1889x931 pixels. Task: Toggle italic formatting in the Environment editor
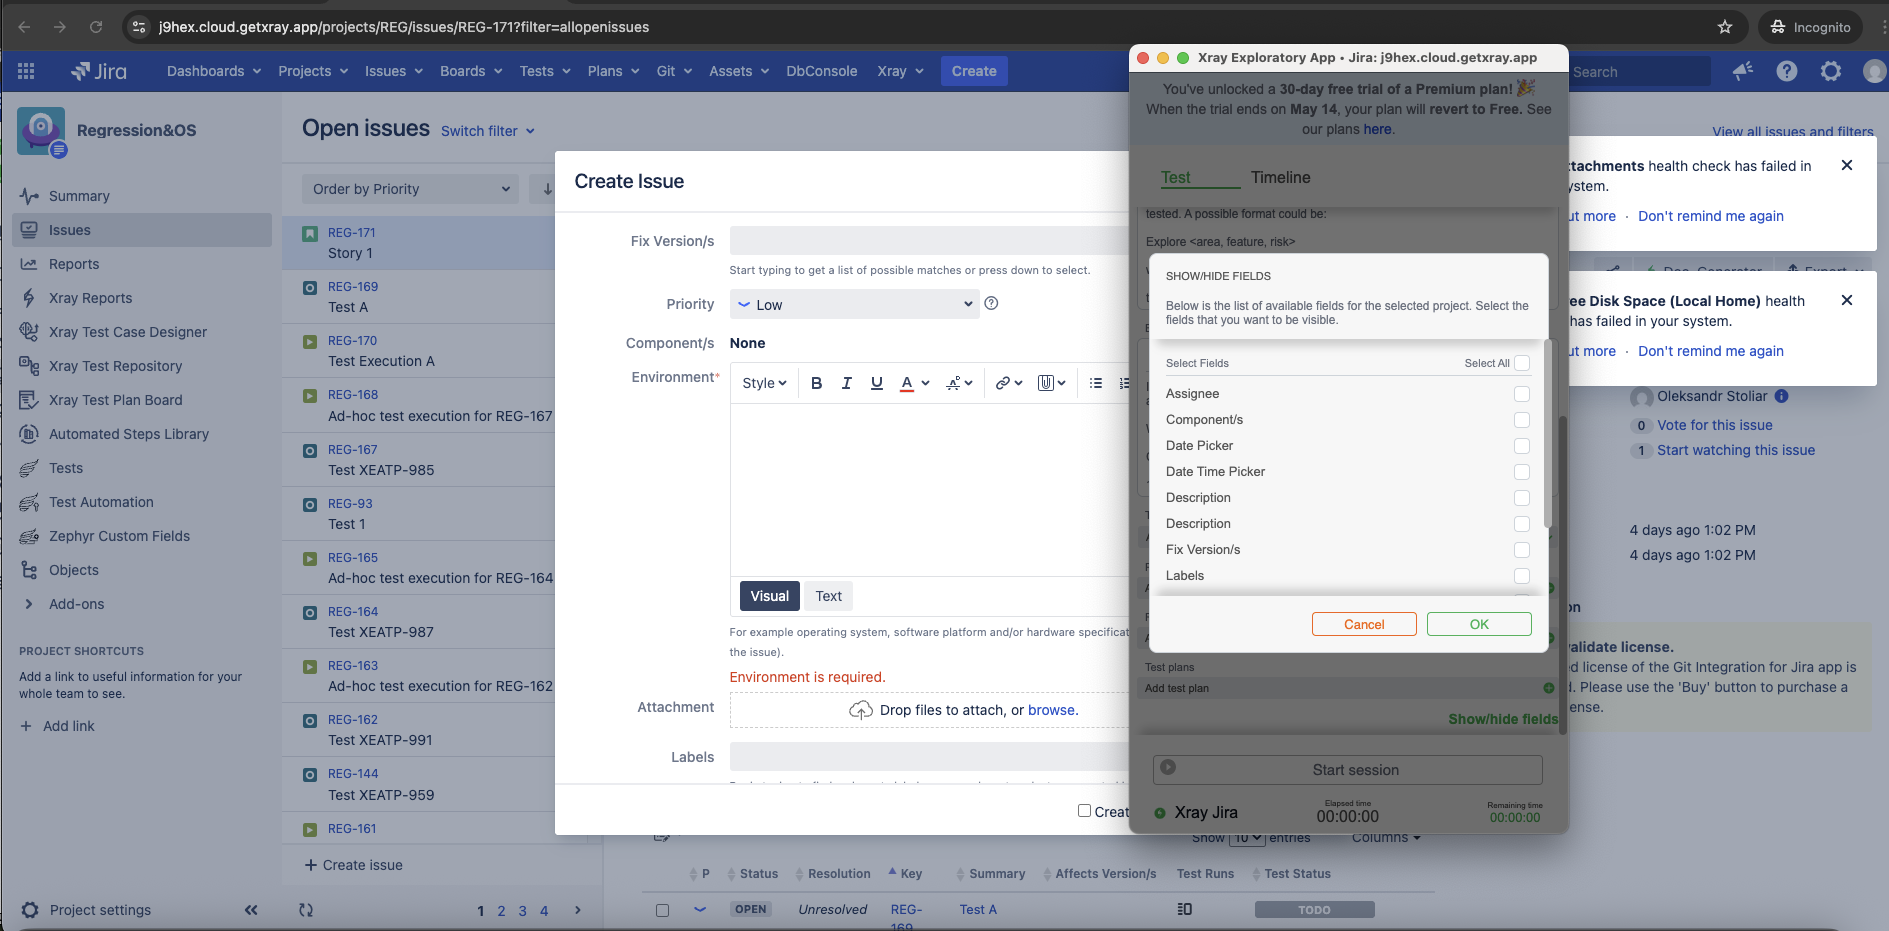(x=846, y=383)
